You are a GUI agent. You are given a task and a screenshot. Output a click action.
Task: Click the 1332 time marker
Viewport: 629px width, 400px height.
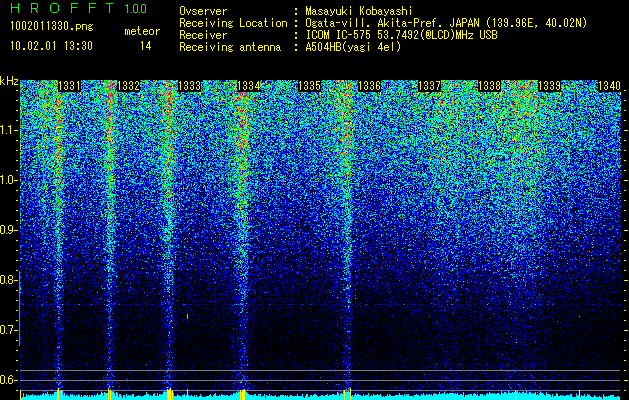click(128, 86)
